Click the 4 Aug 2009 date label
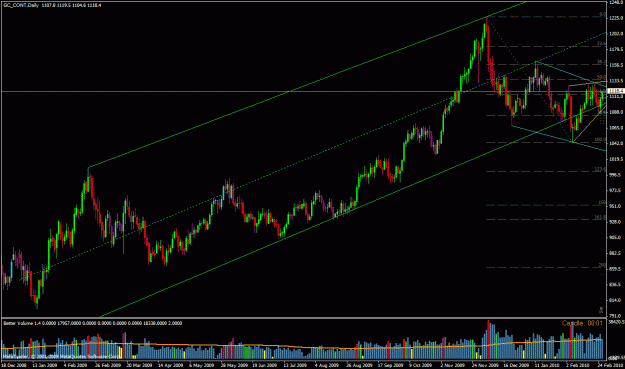The height and width of the screenshot is (369, 625). 328,365
